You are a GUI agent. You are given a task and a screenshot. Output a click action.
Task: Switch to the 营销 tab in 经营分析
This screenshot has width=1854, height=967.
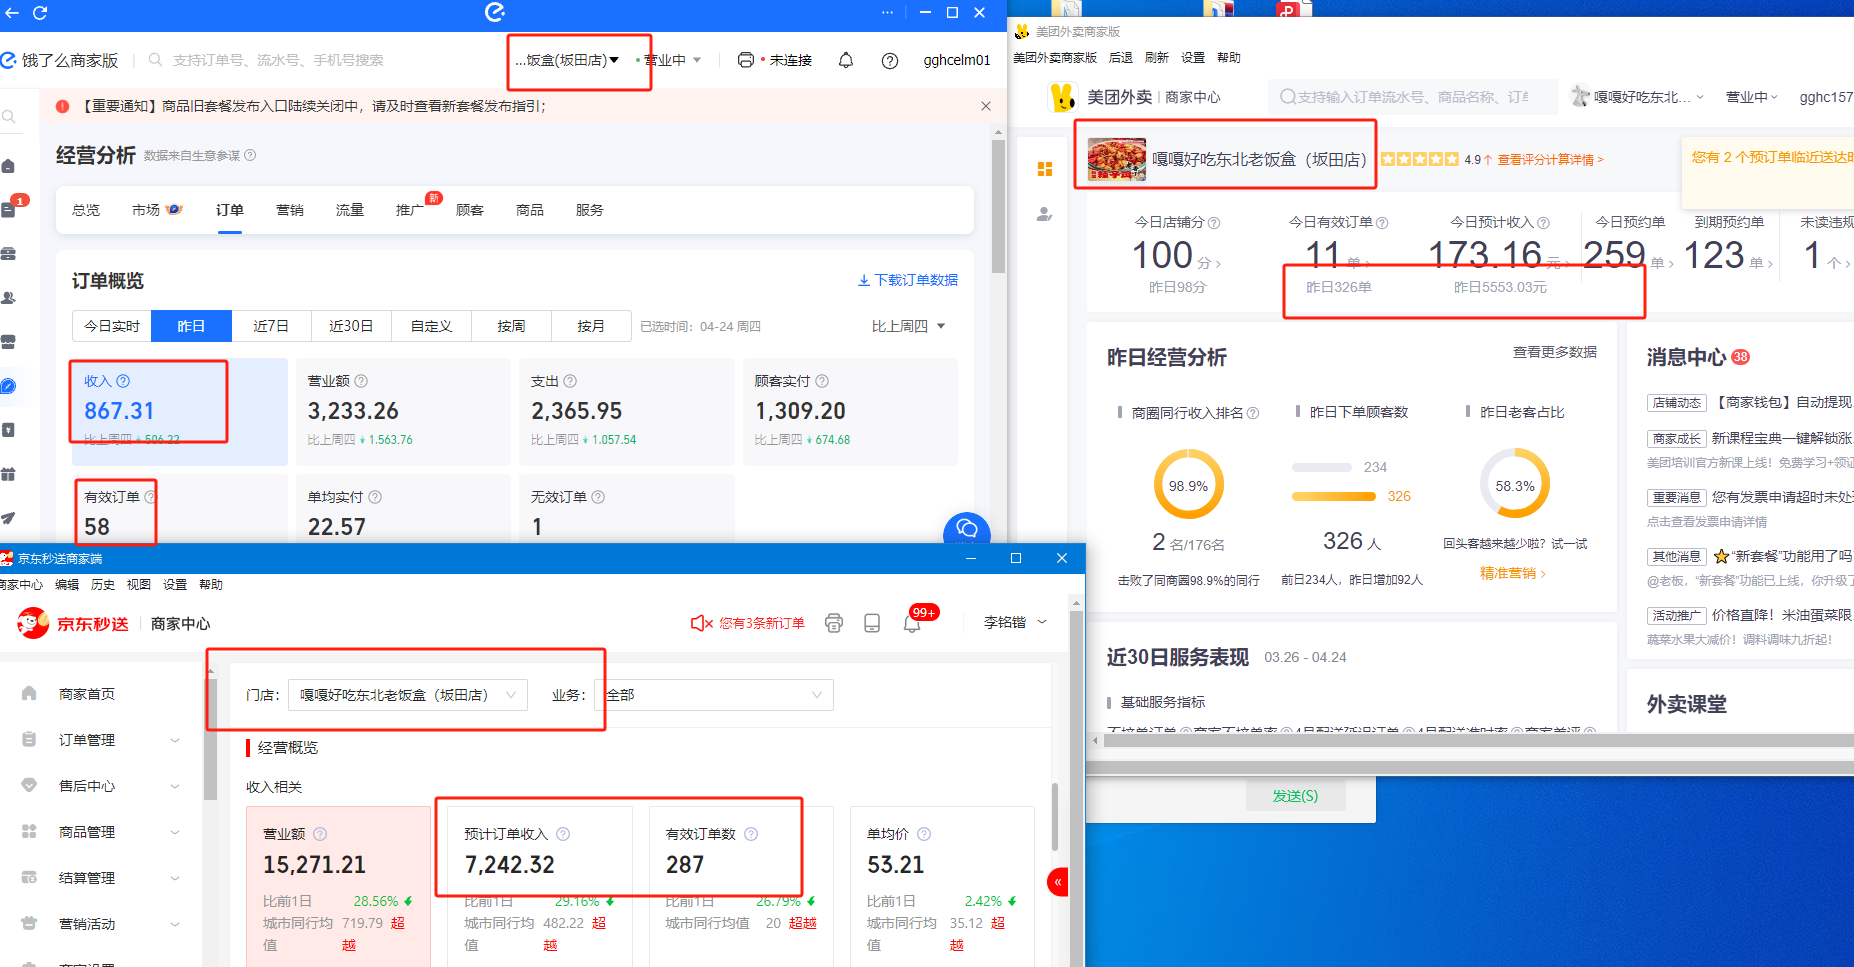coord(290,210)
